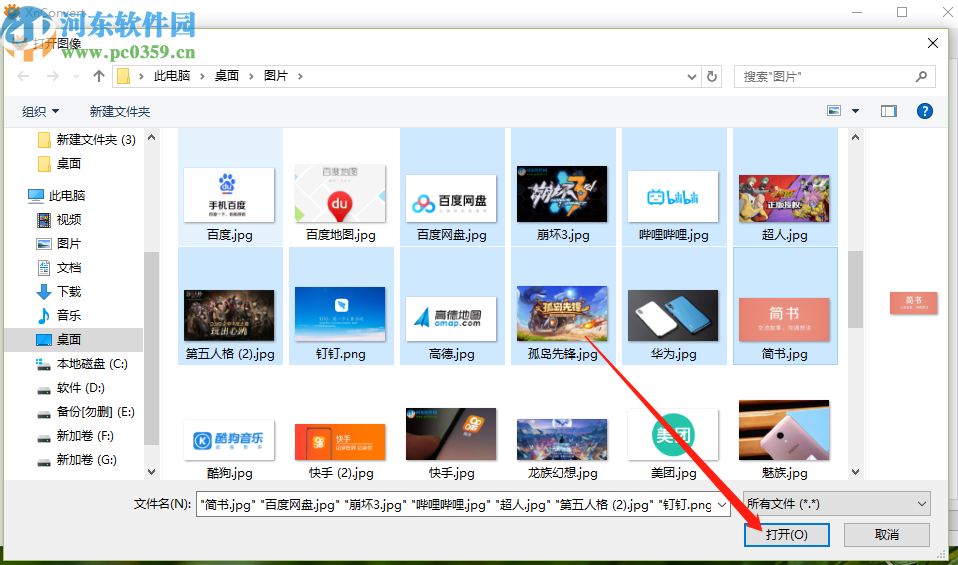This screenshot has height=565, width=958.
Task: Open the 组织 menu
Action: pyautogui.click(x=40, y=111)
